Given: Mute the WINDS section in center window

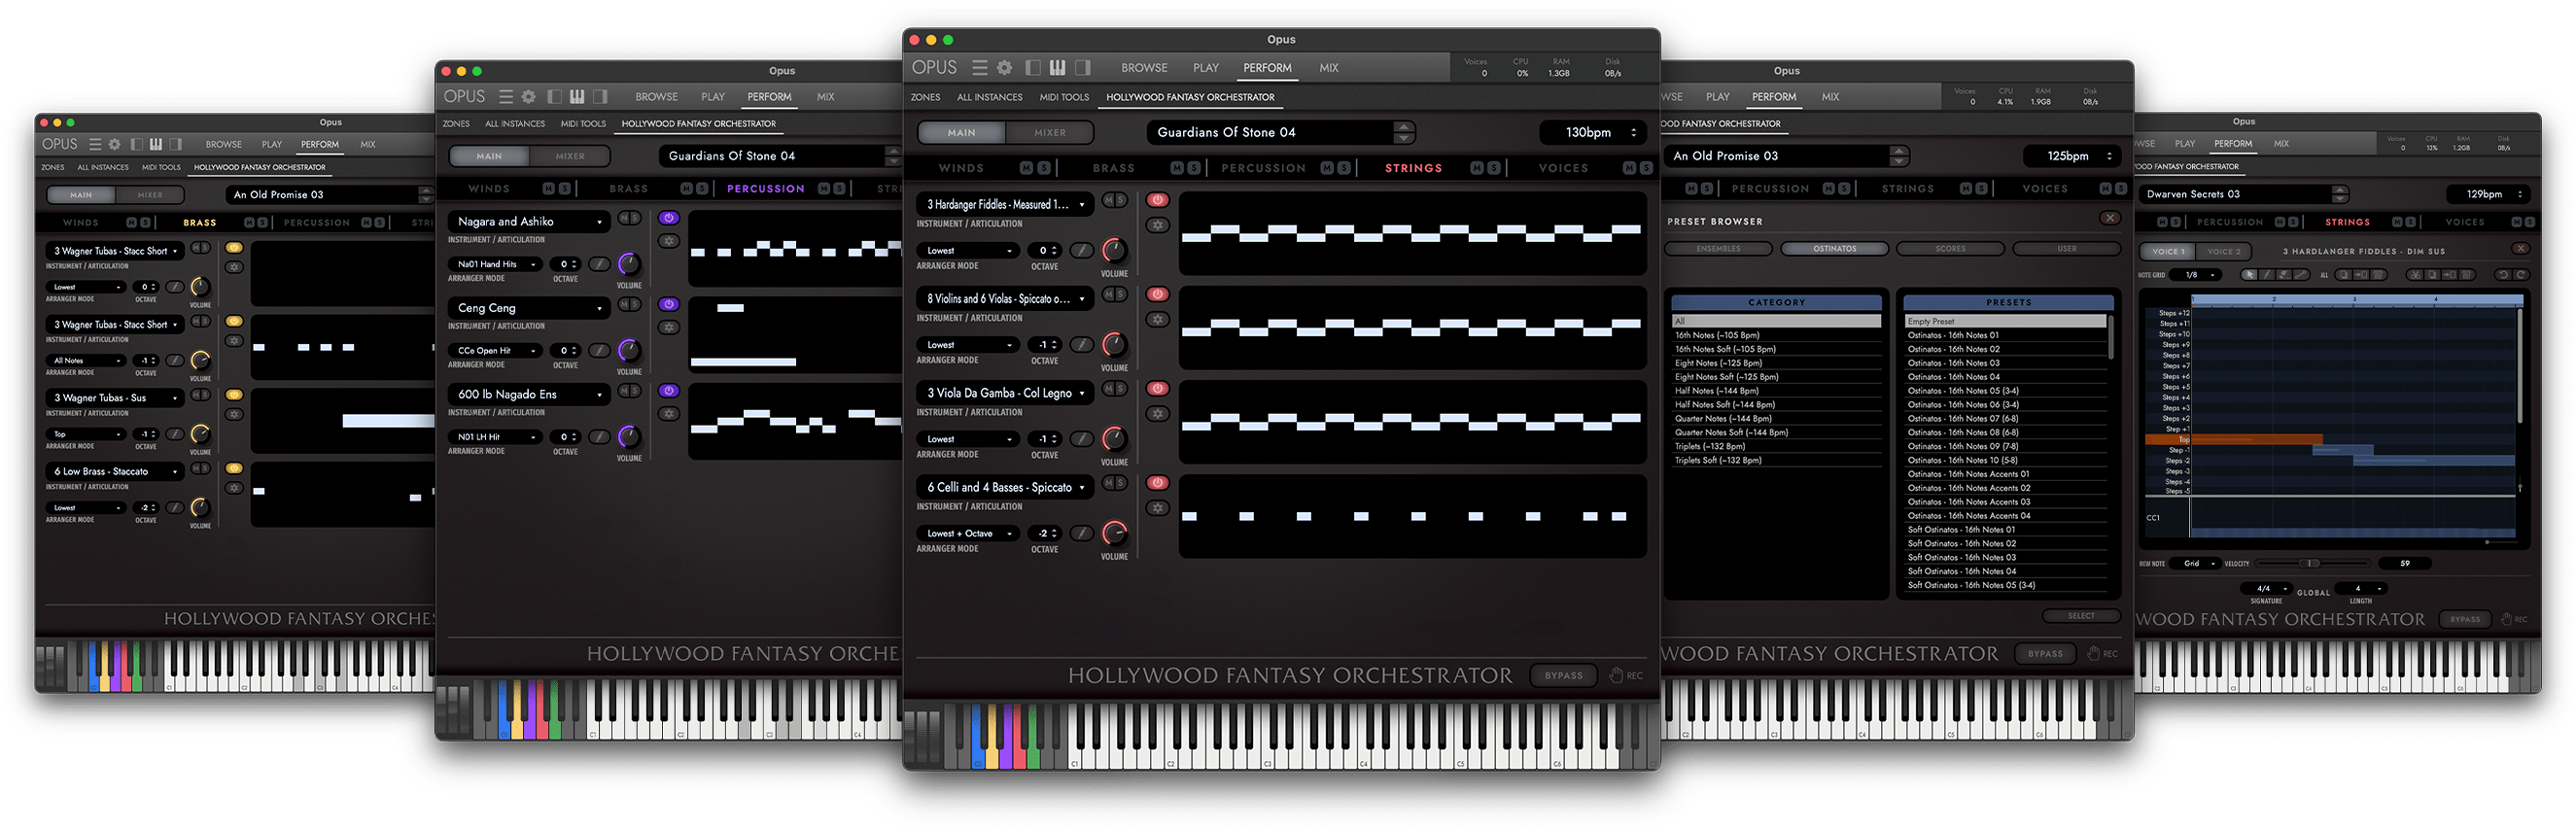Looking at the screenshot, I should point(1027,168).
